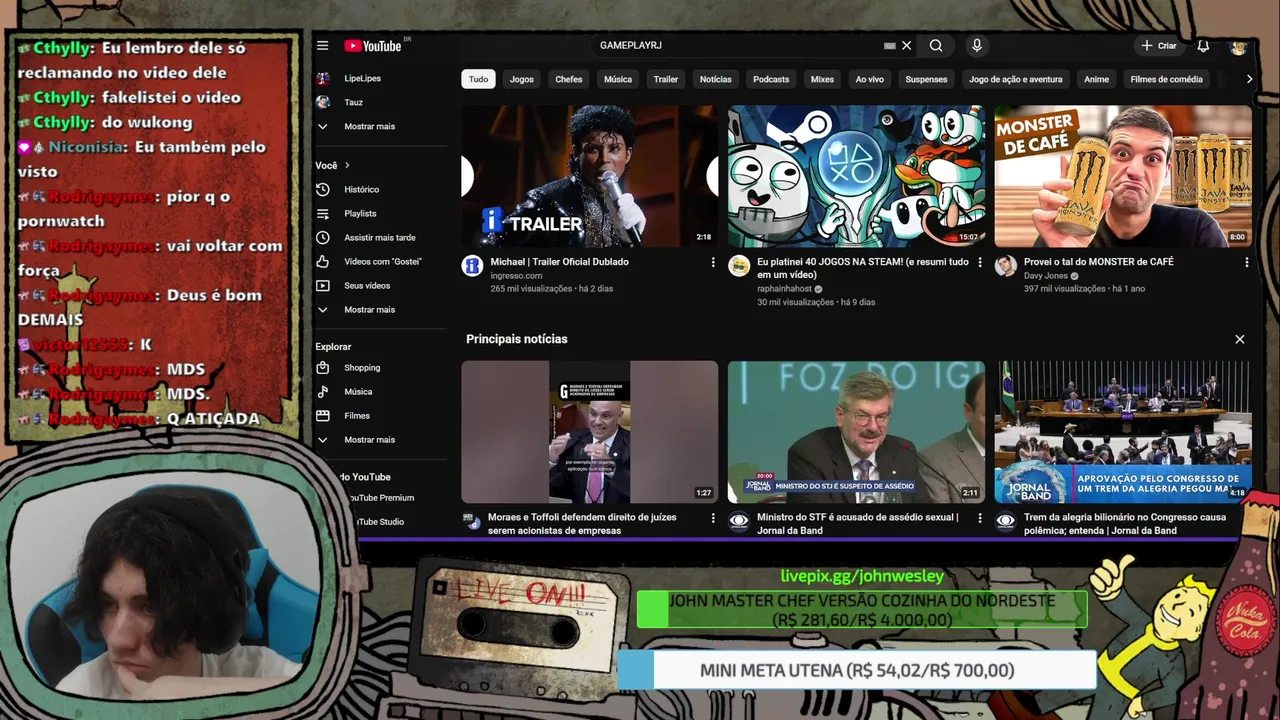Open the Provei o tal do MONSTER title
The width and height of the screenshot is (1280, 720).
(x=1099, y=262)
